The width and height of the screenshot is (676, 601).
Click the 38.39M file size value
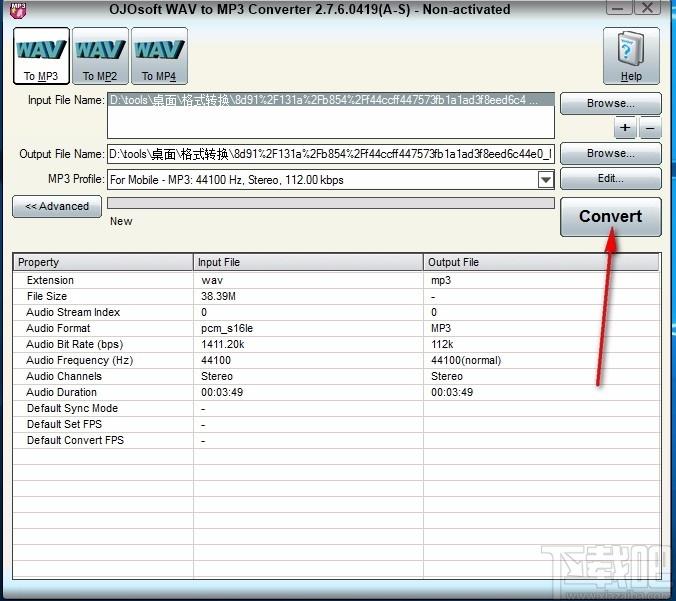coord(218,297)
